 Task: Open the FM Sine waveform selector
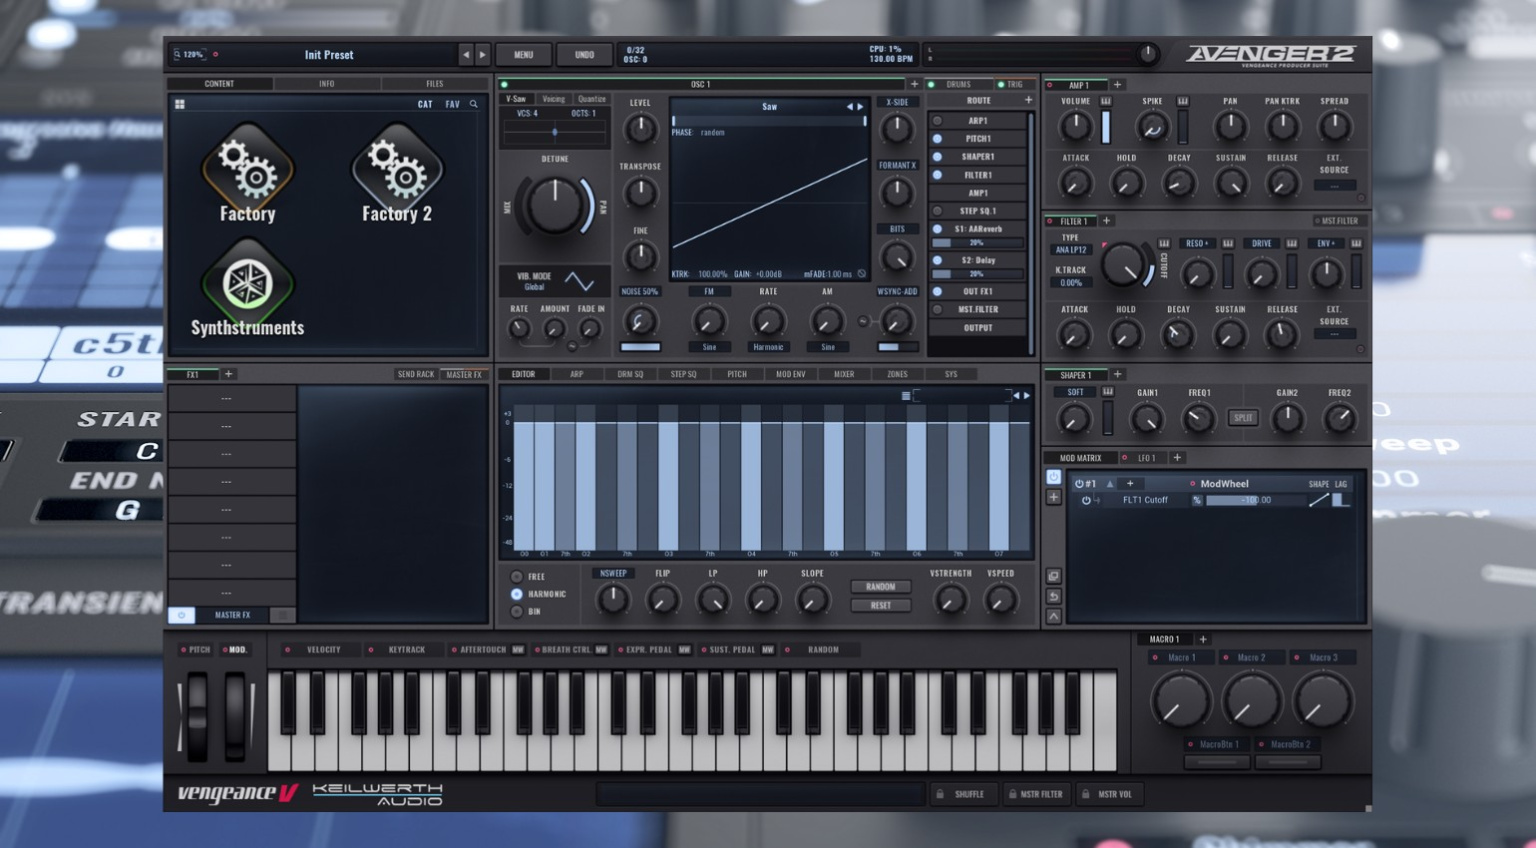point(709,347)
